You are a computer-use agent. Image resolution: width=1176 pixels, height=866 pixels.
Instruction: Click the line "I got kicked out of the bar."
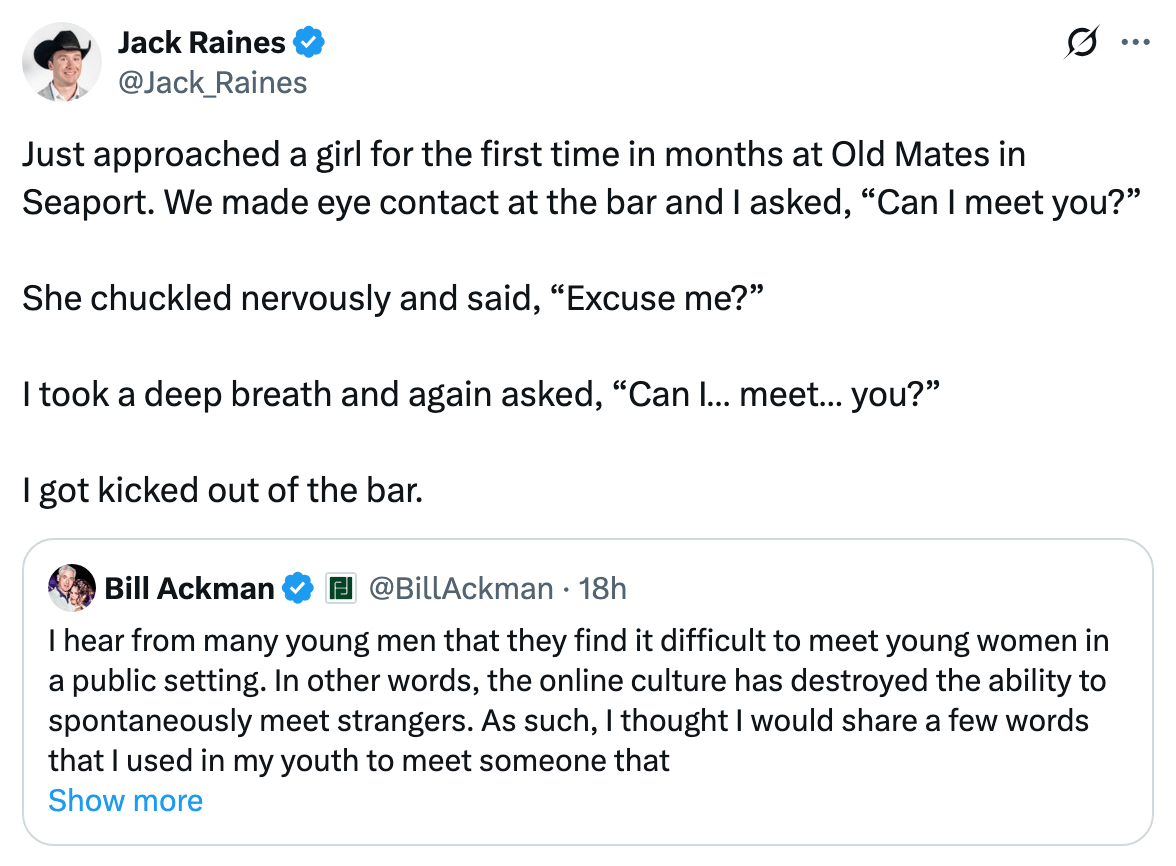coord(222,490)
